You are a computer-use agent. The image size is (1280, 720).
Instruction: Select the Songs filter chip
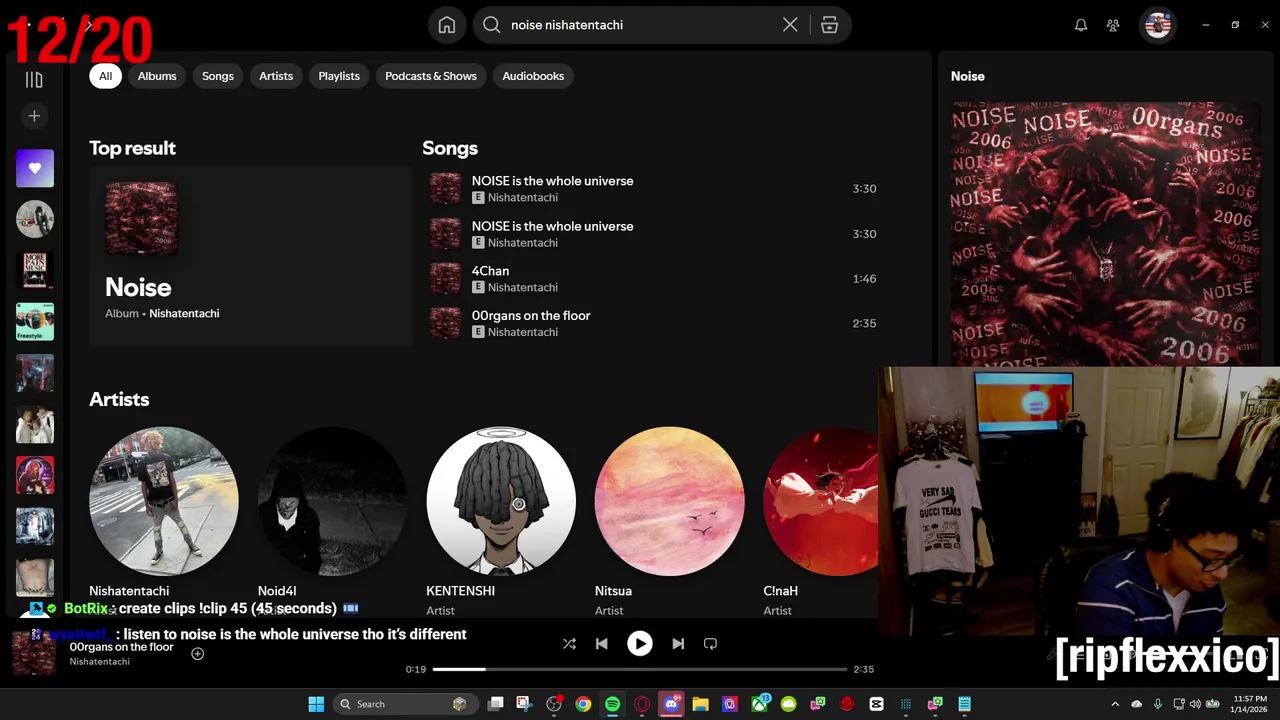pyautogui.click(x=217, y=76)
